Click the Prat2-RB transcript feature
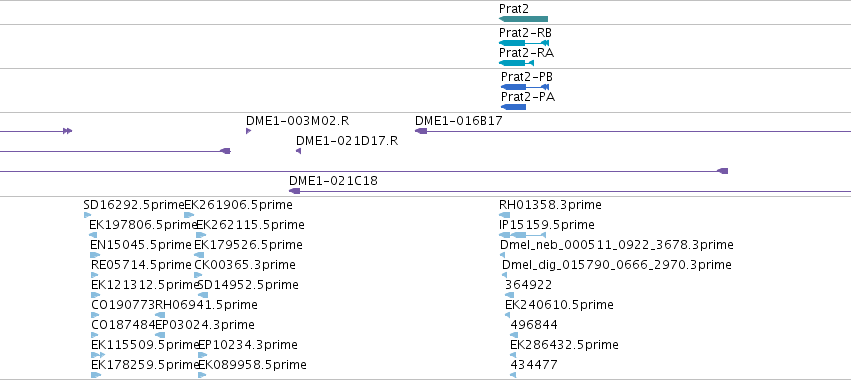 (x=524, y=43)
